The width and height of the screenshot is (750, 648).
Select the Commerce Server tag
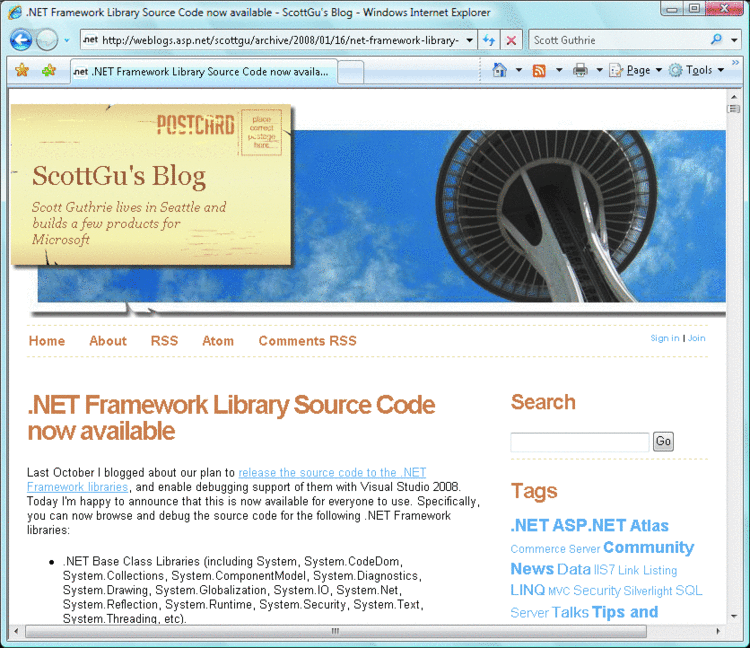point(555,549)
